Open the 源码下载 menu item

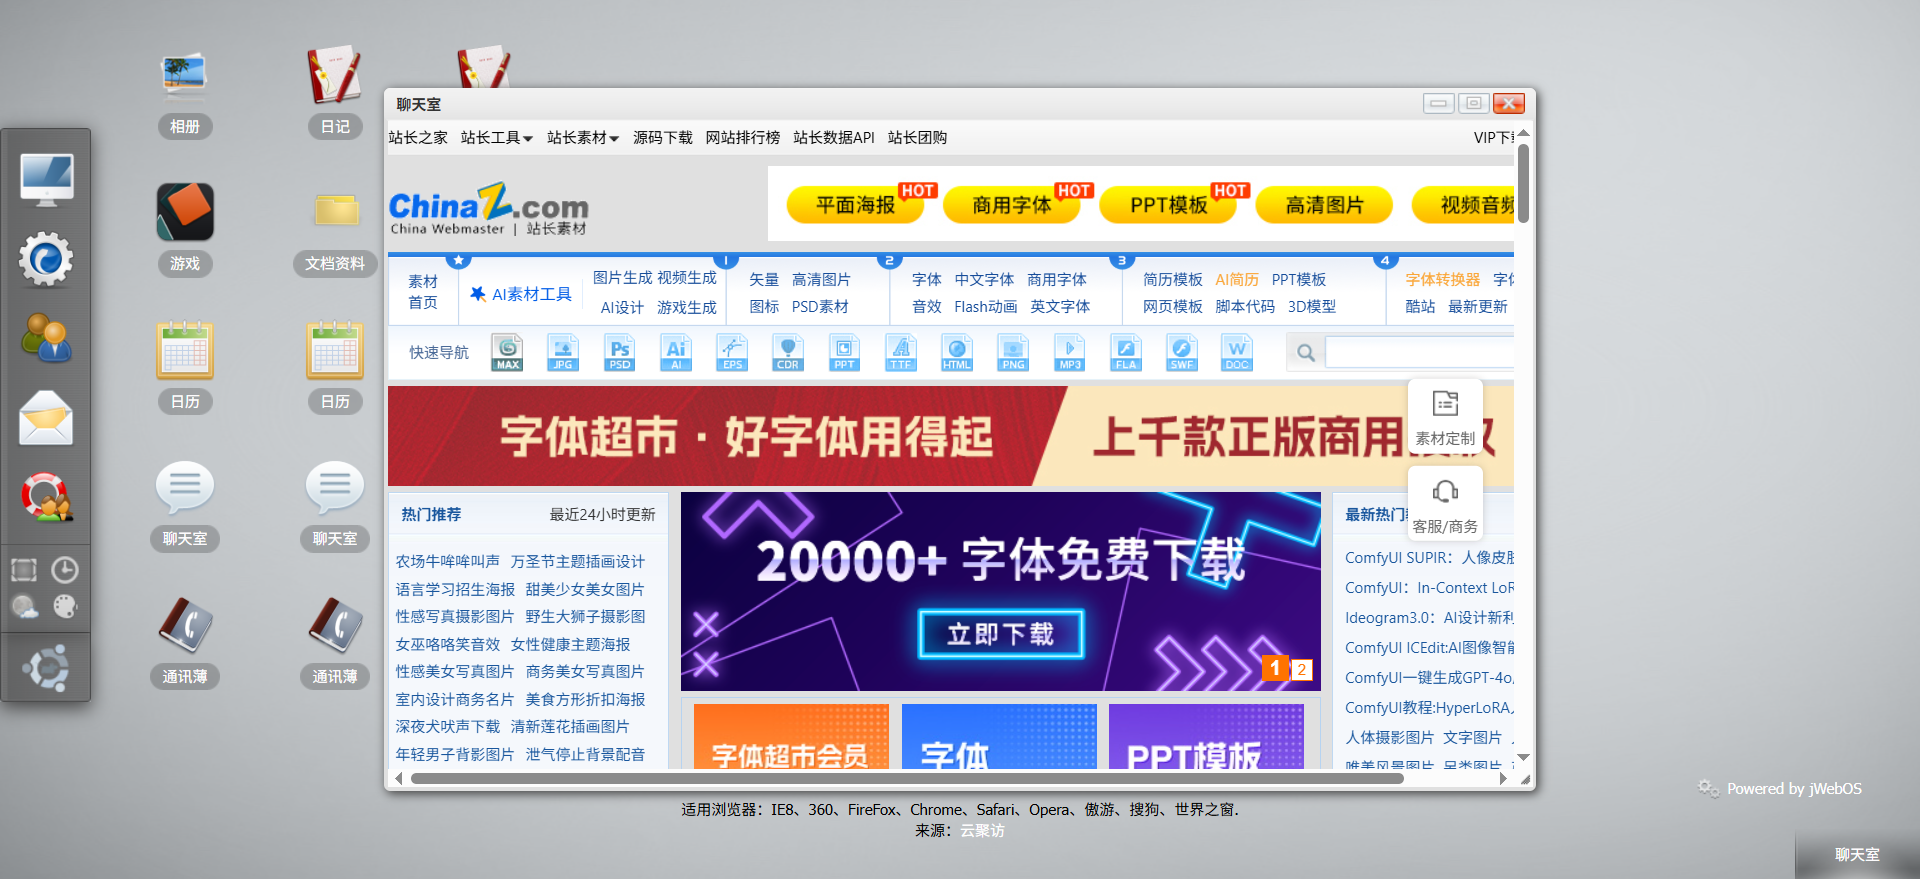(662, 138)
